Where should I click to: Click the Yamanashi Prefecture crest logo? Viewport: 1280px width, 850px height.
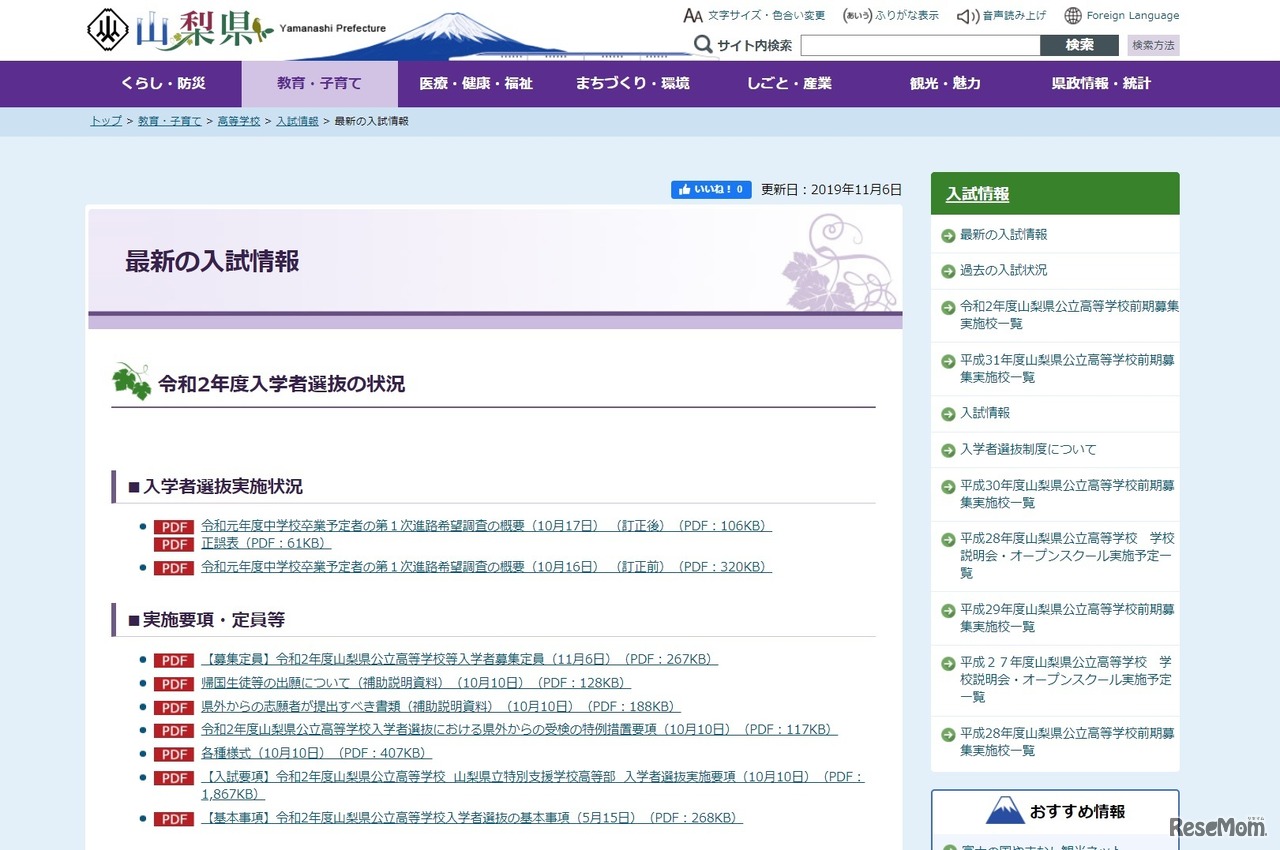110,29
